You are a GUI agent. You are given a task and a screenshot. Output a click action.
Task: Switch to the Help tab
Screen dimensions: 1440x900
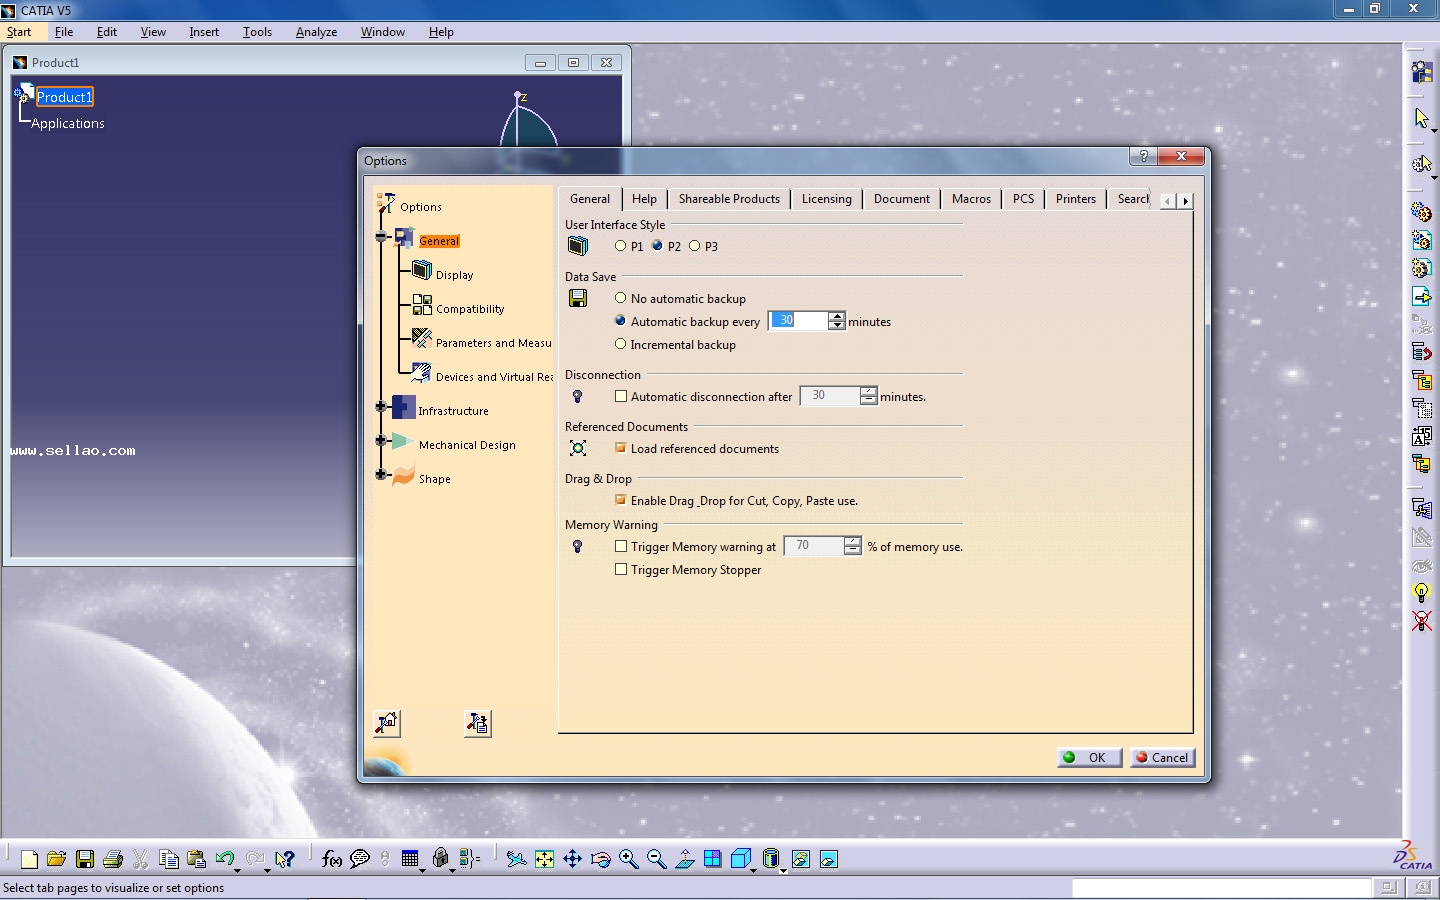tap(644, 199)
